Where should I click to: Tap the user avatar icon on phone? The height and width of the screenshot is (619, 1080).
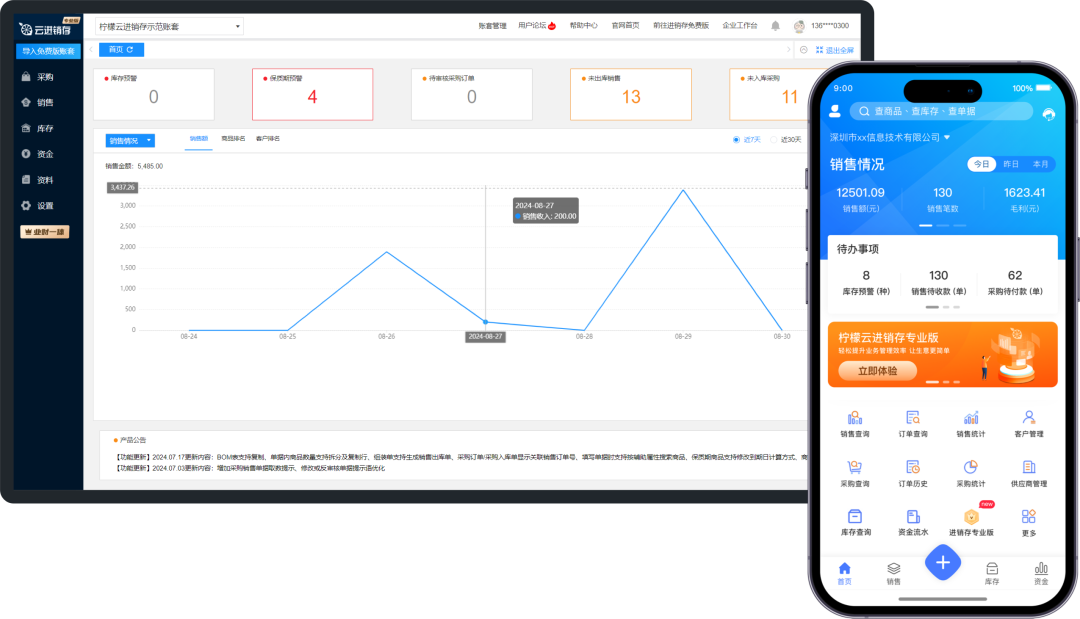coord(835,111)
